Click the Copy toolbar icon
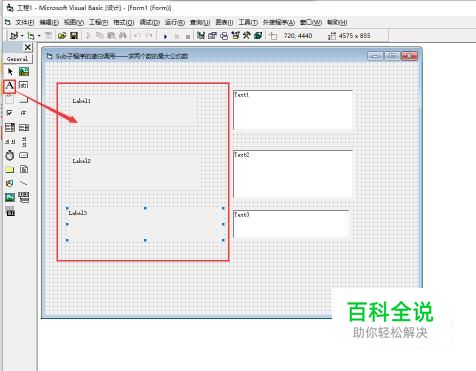This screenshot has height=371, width=476. (99, 35)
